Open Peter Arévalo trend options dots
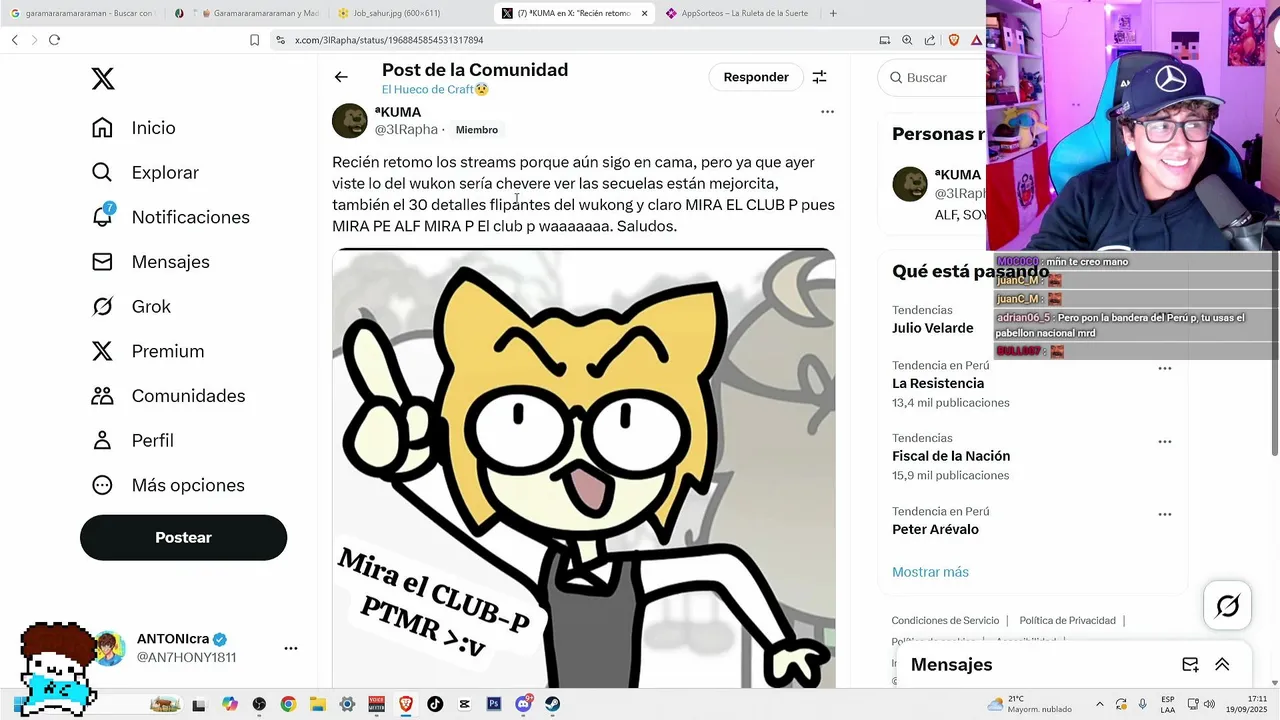Screen dimensions: 1280x720 [1165, 515]
